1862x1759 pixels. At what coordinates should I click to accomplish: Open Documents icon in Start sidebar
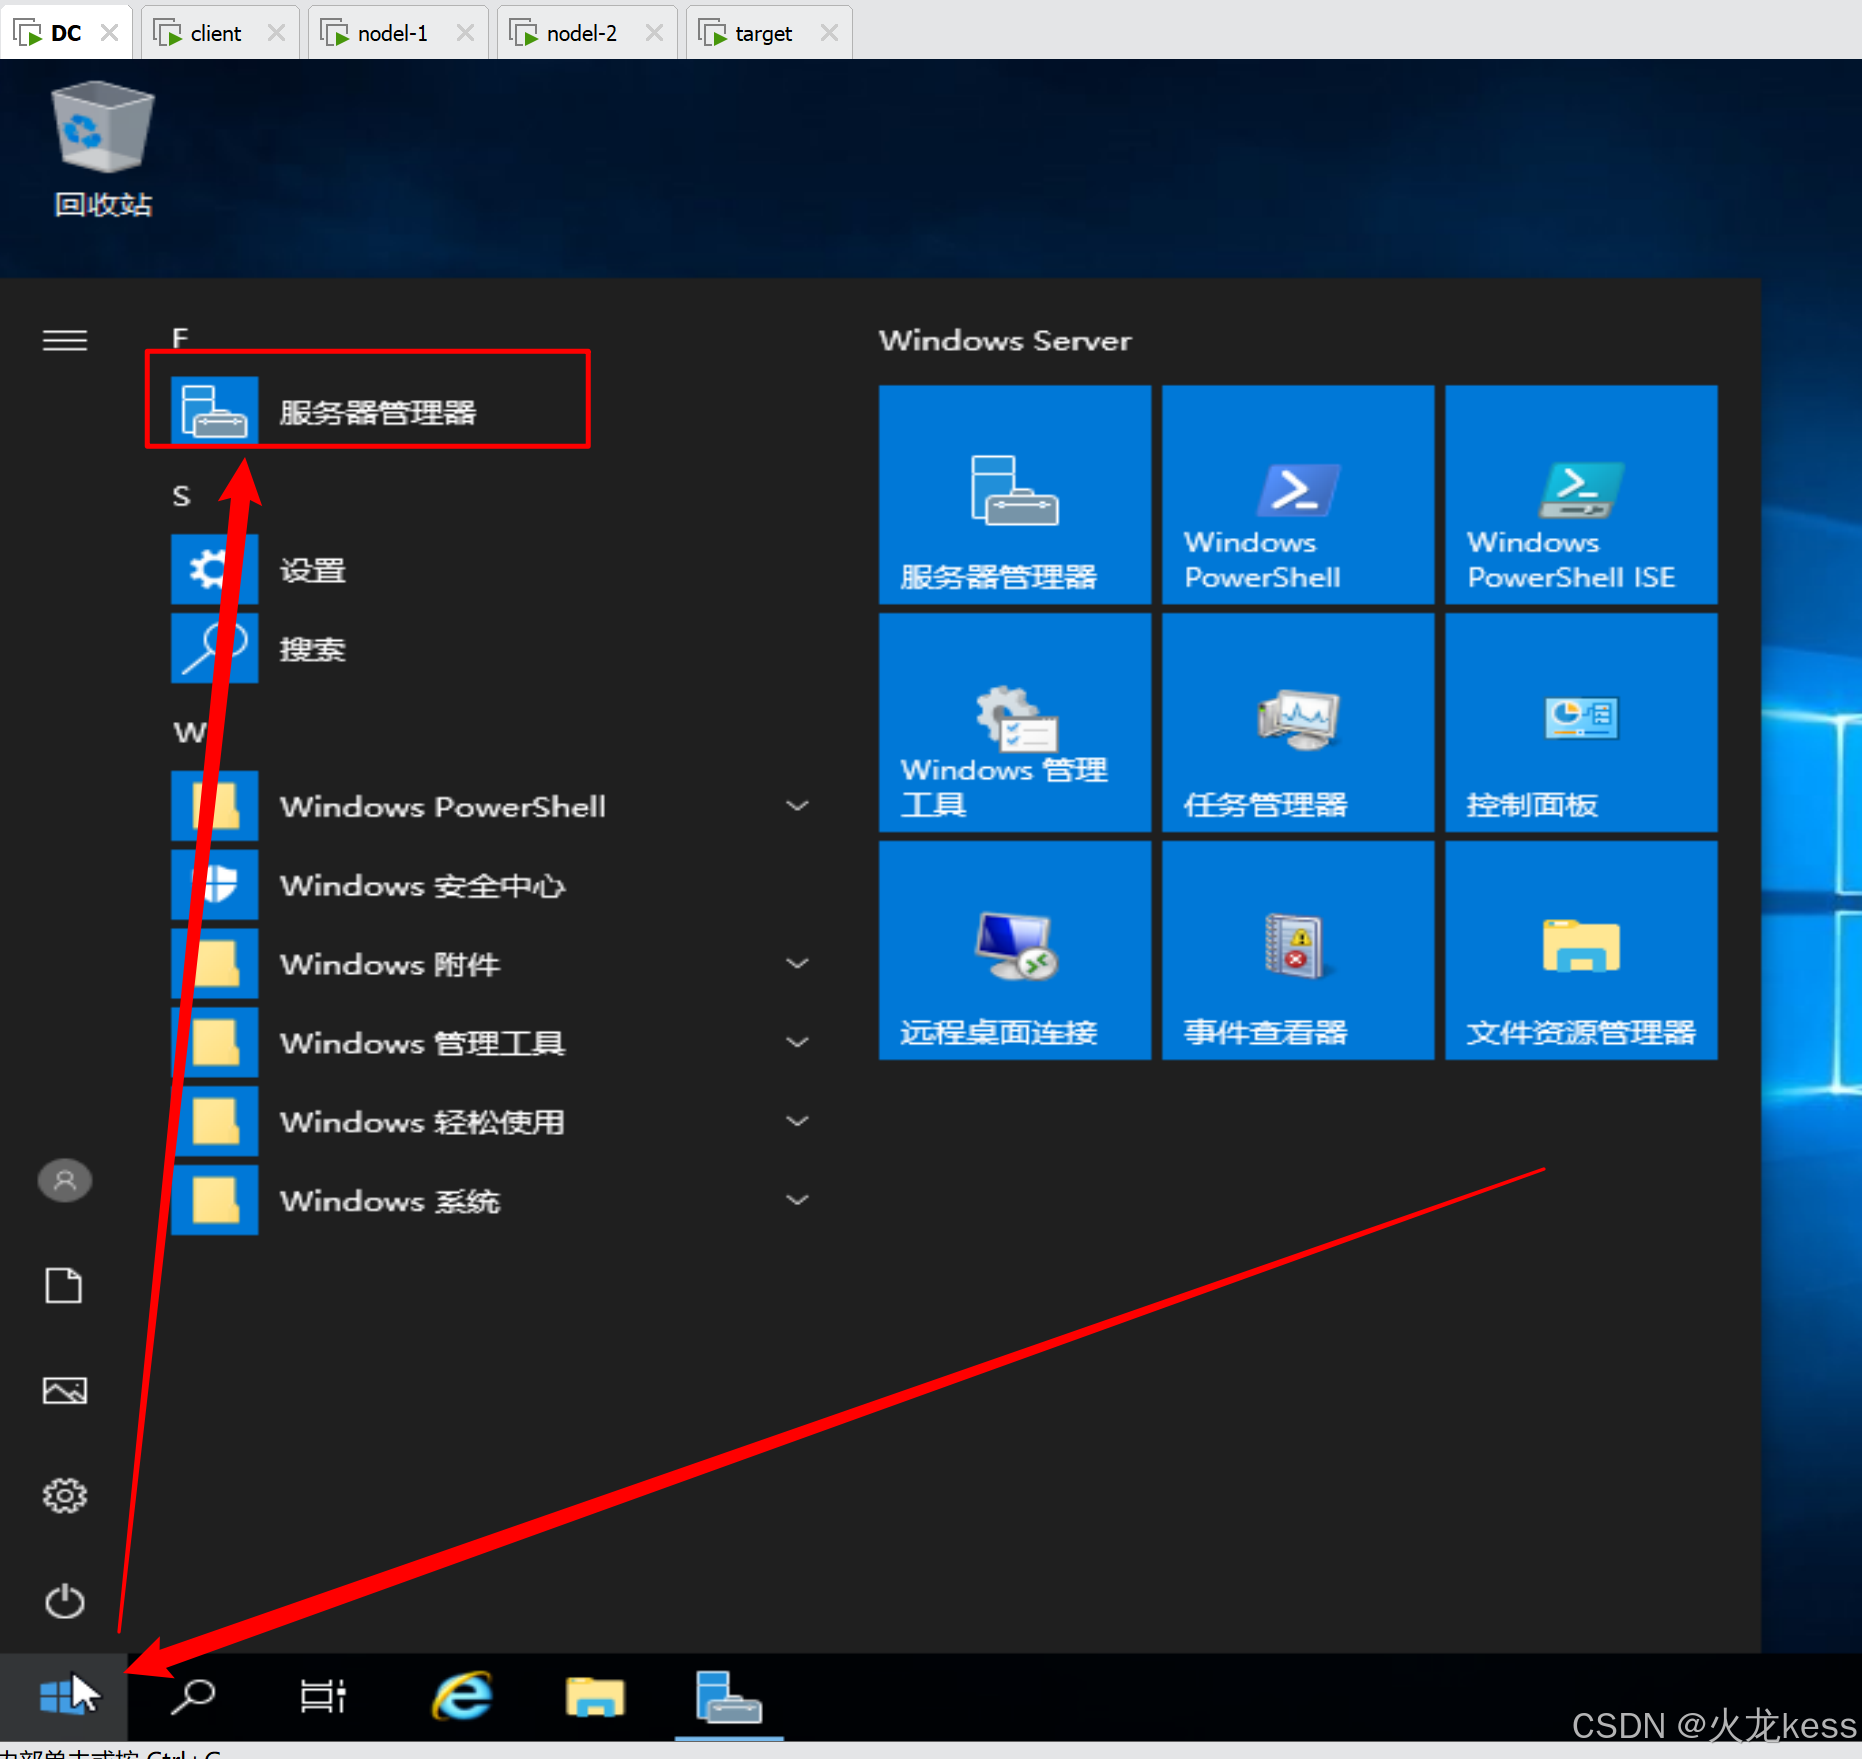[x=65, y=1286]
